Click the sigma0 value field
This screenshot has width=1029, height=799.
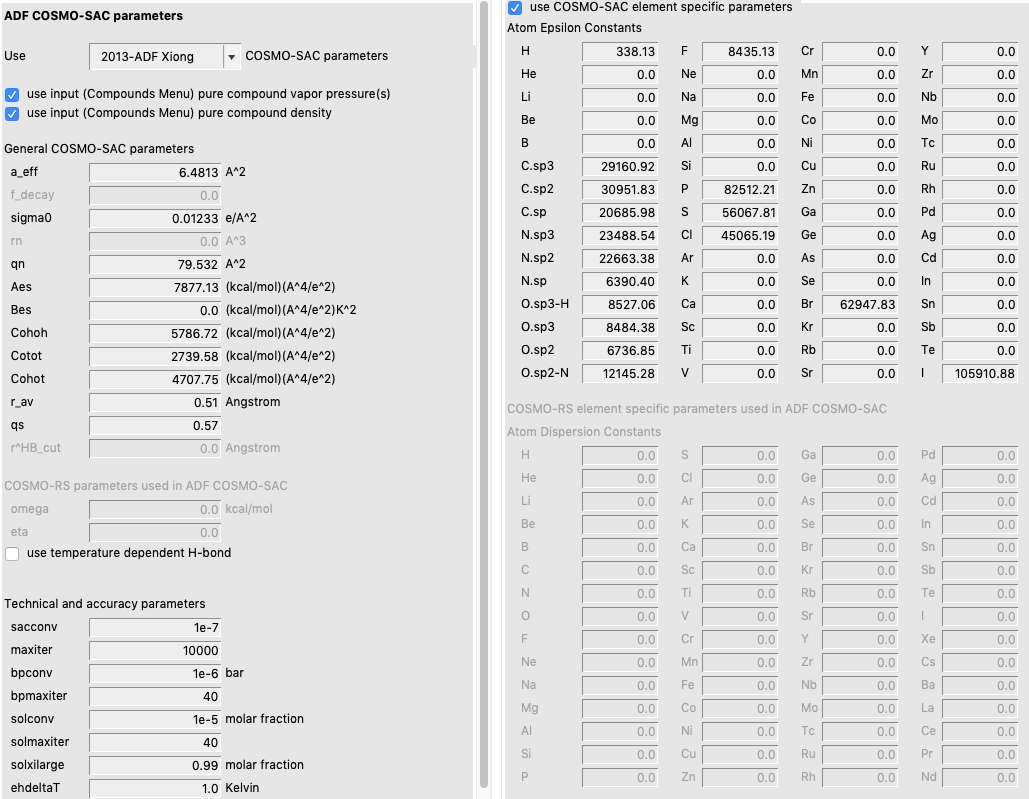click(x=155, y=218)
